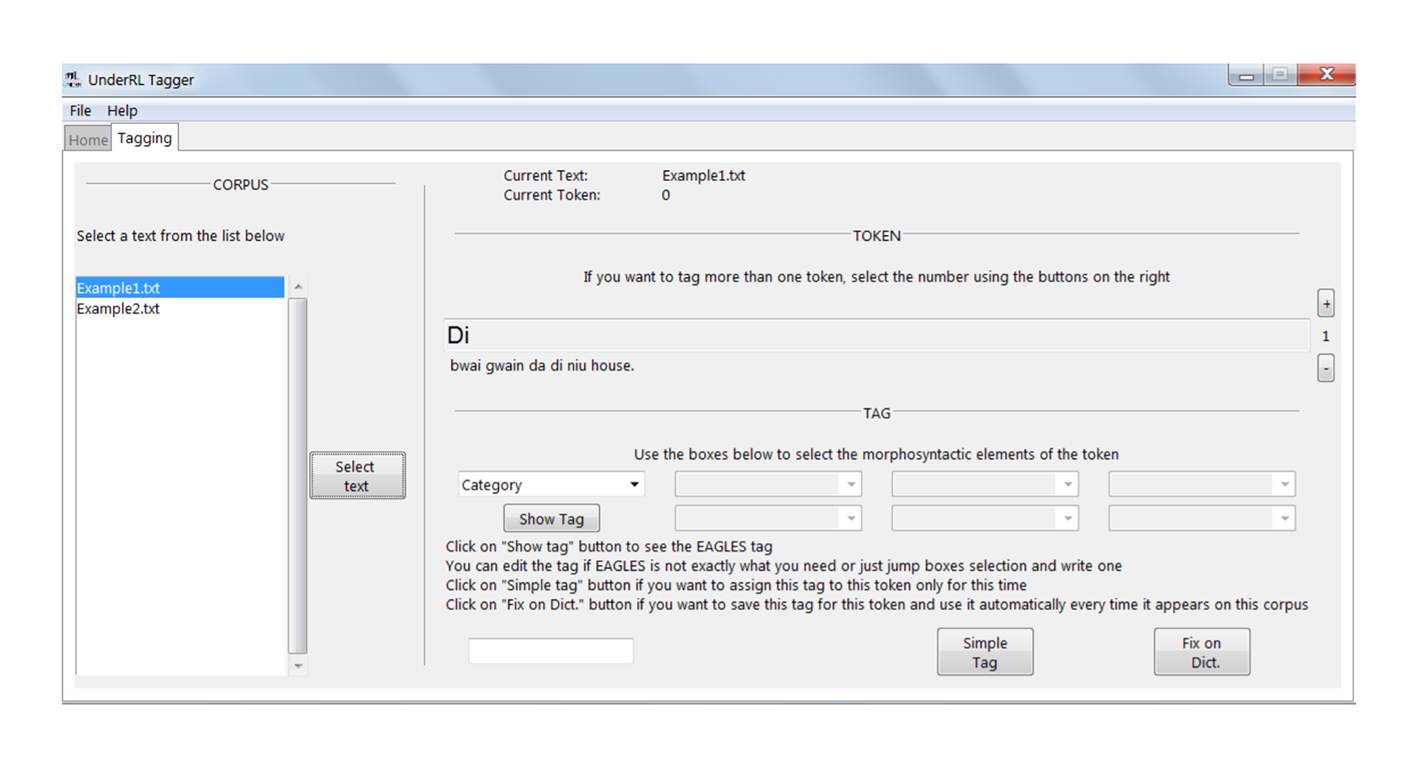Switch to the Home tab
The image size is (1417, 769).
tap(88, 140)
